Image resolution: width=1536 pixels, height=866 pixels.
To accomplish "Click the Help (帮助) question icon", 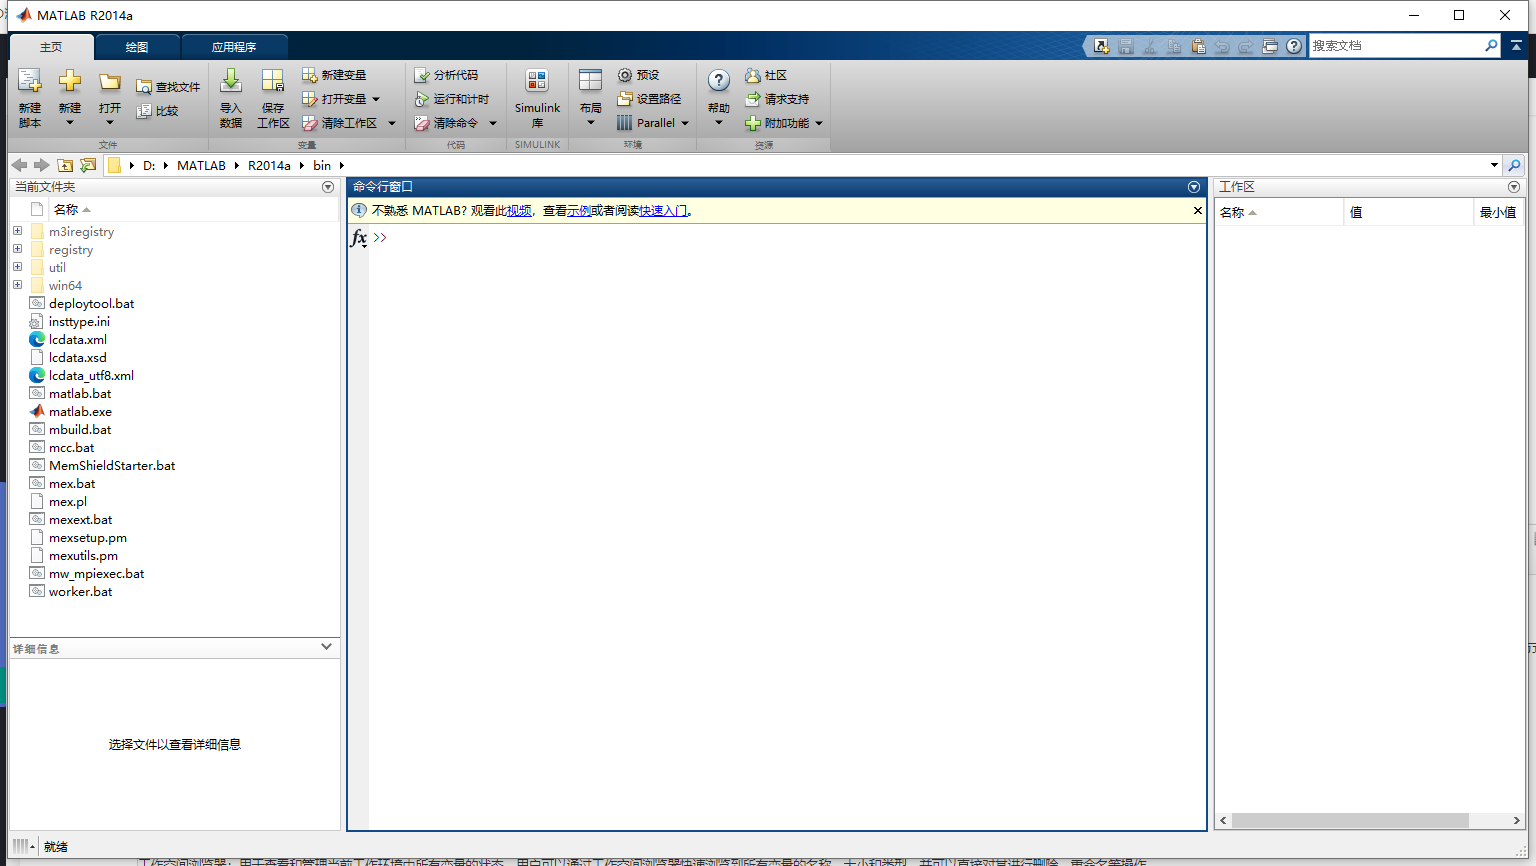I will 719,82.
